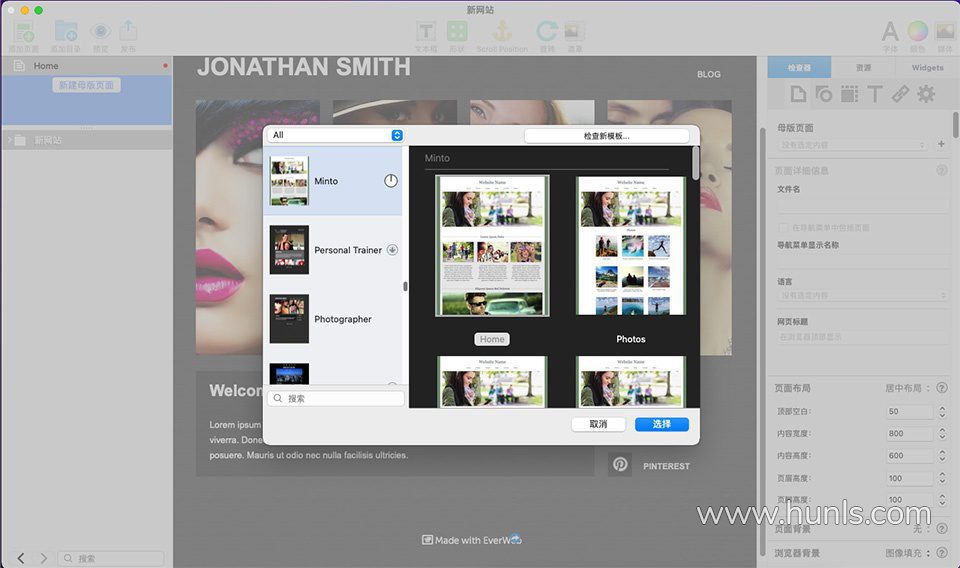
Task: Click the help icon beside 居中布局
Action: [x=942, y=387]
